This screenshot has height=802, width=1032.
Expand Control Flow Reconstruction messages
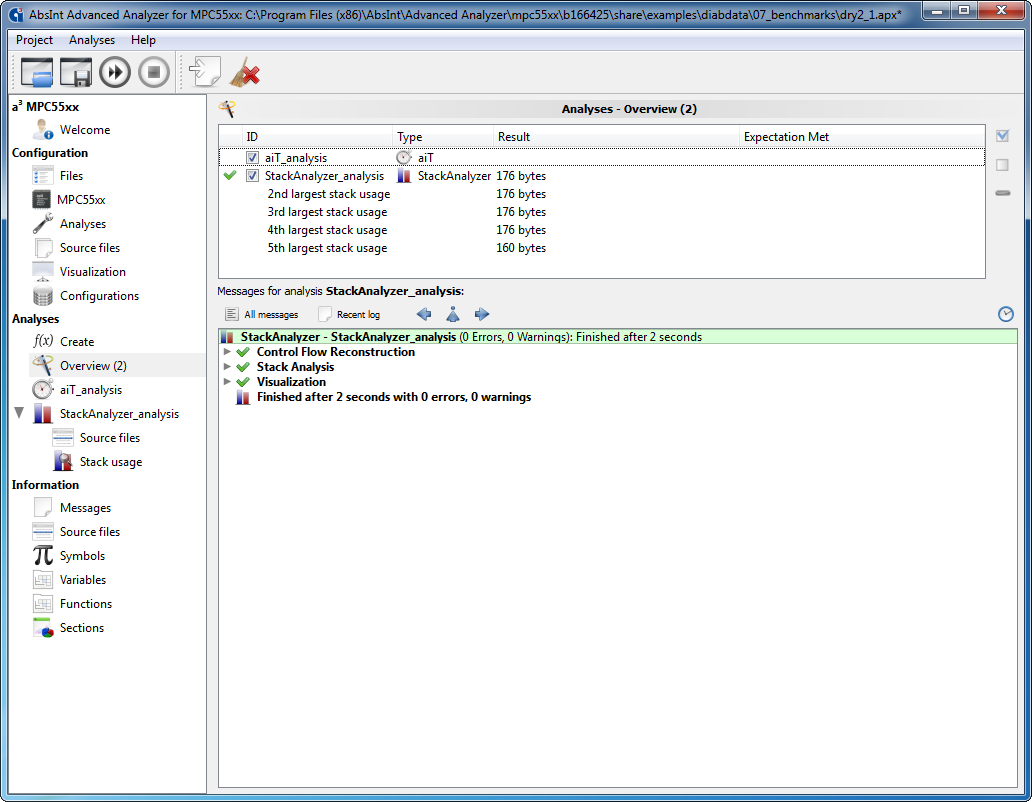coord(227,352)
